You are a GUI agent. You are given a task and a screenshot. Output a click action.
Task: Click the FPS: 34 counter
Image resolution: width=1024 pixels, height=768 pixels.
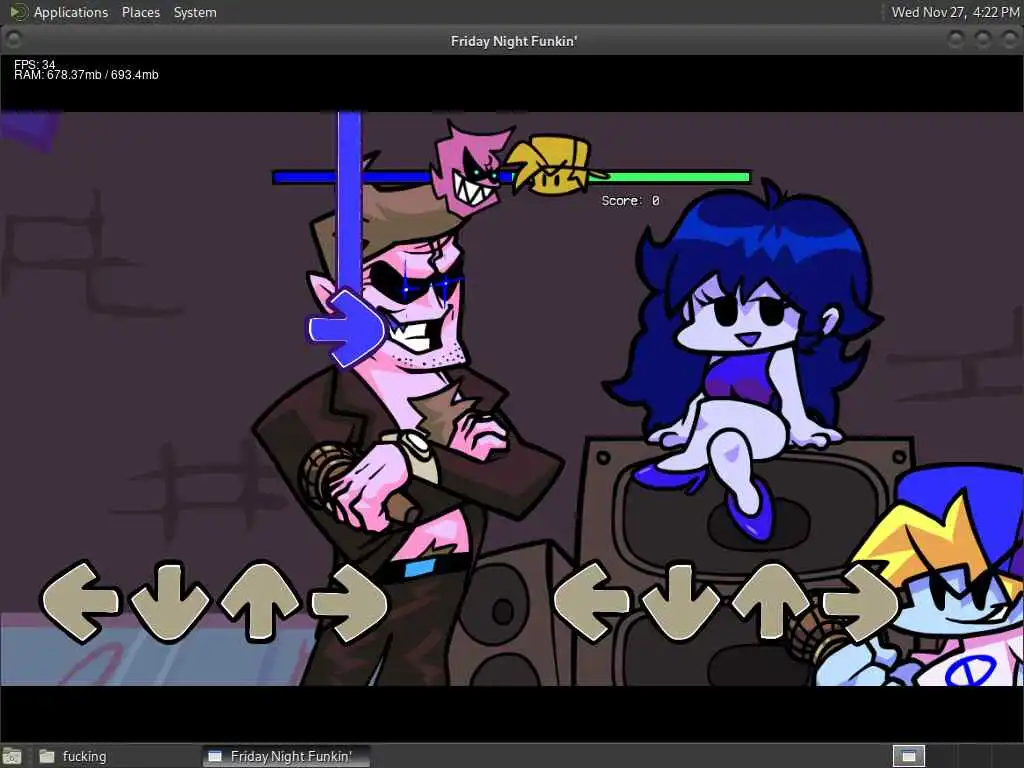35,64
